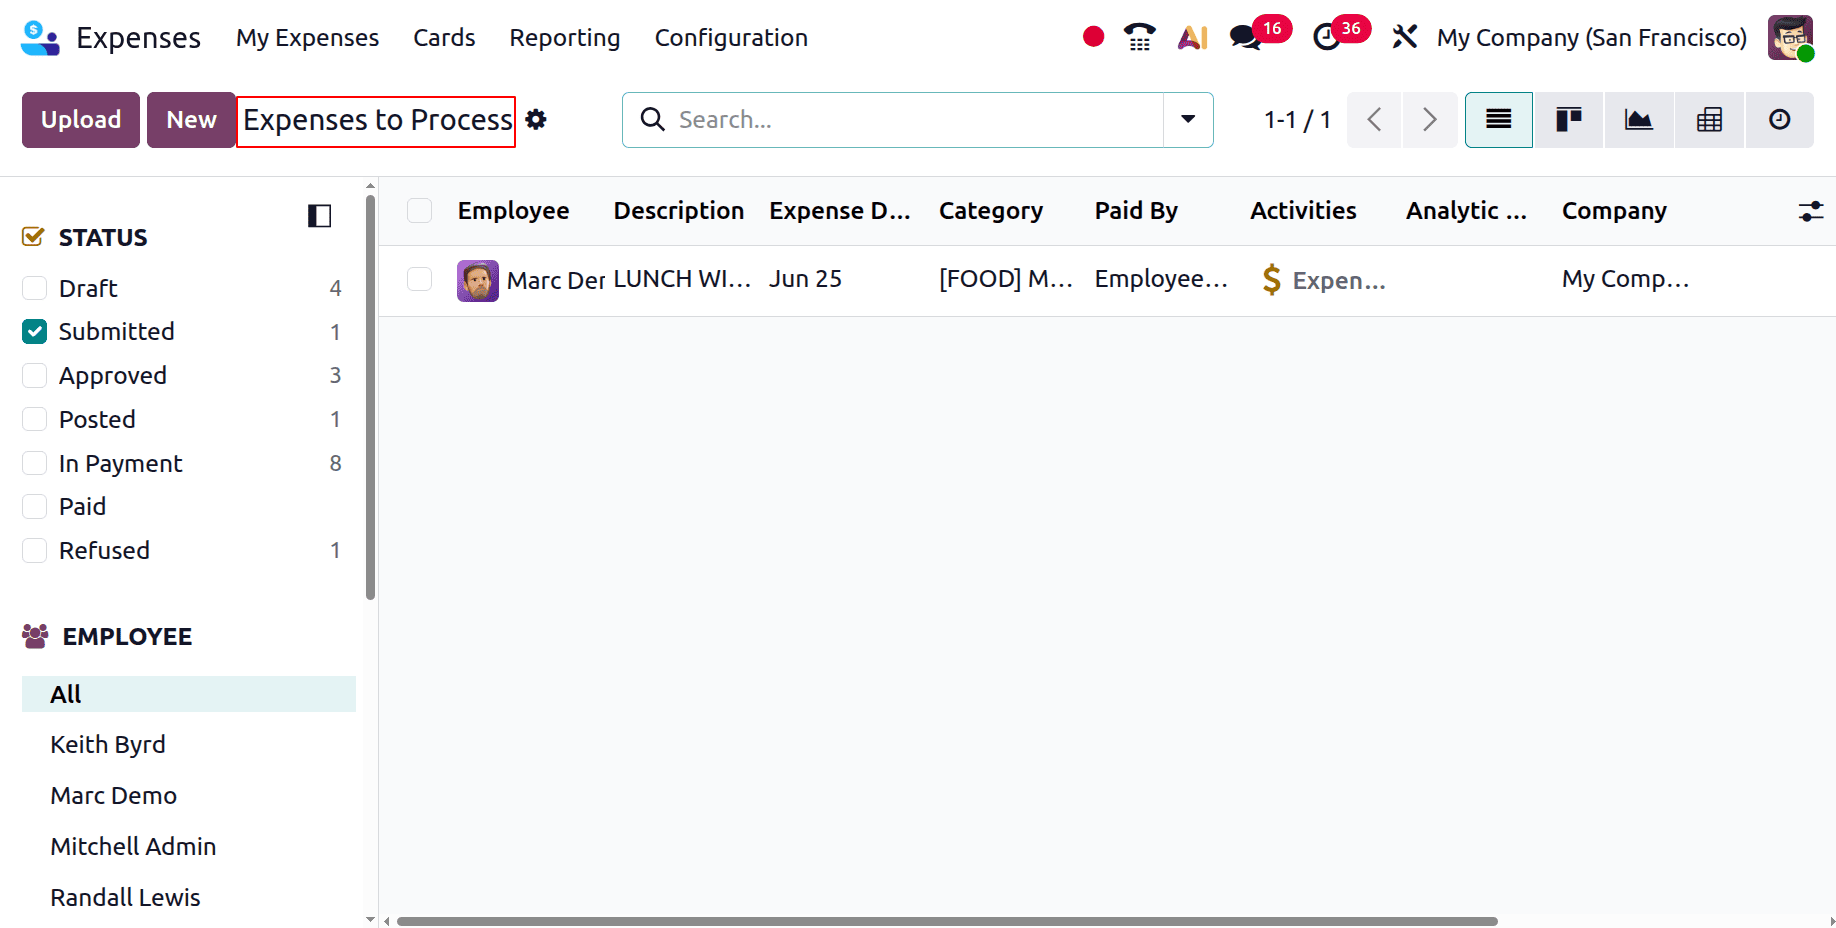Open the My Expenses menu
Viewport: 1836px width, 928px height.
click(307, 38)
